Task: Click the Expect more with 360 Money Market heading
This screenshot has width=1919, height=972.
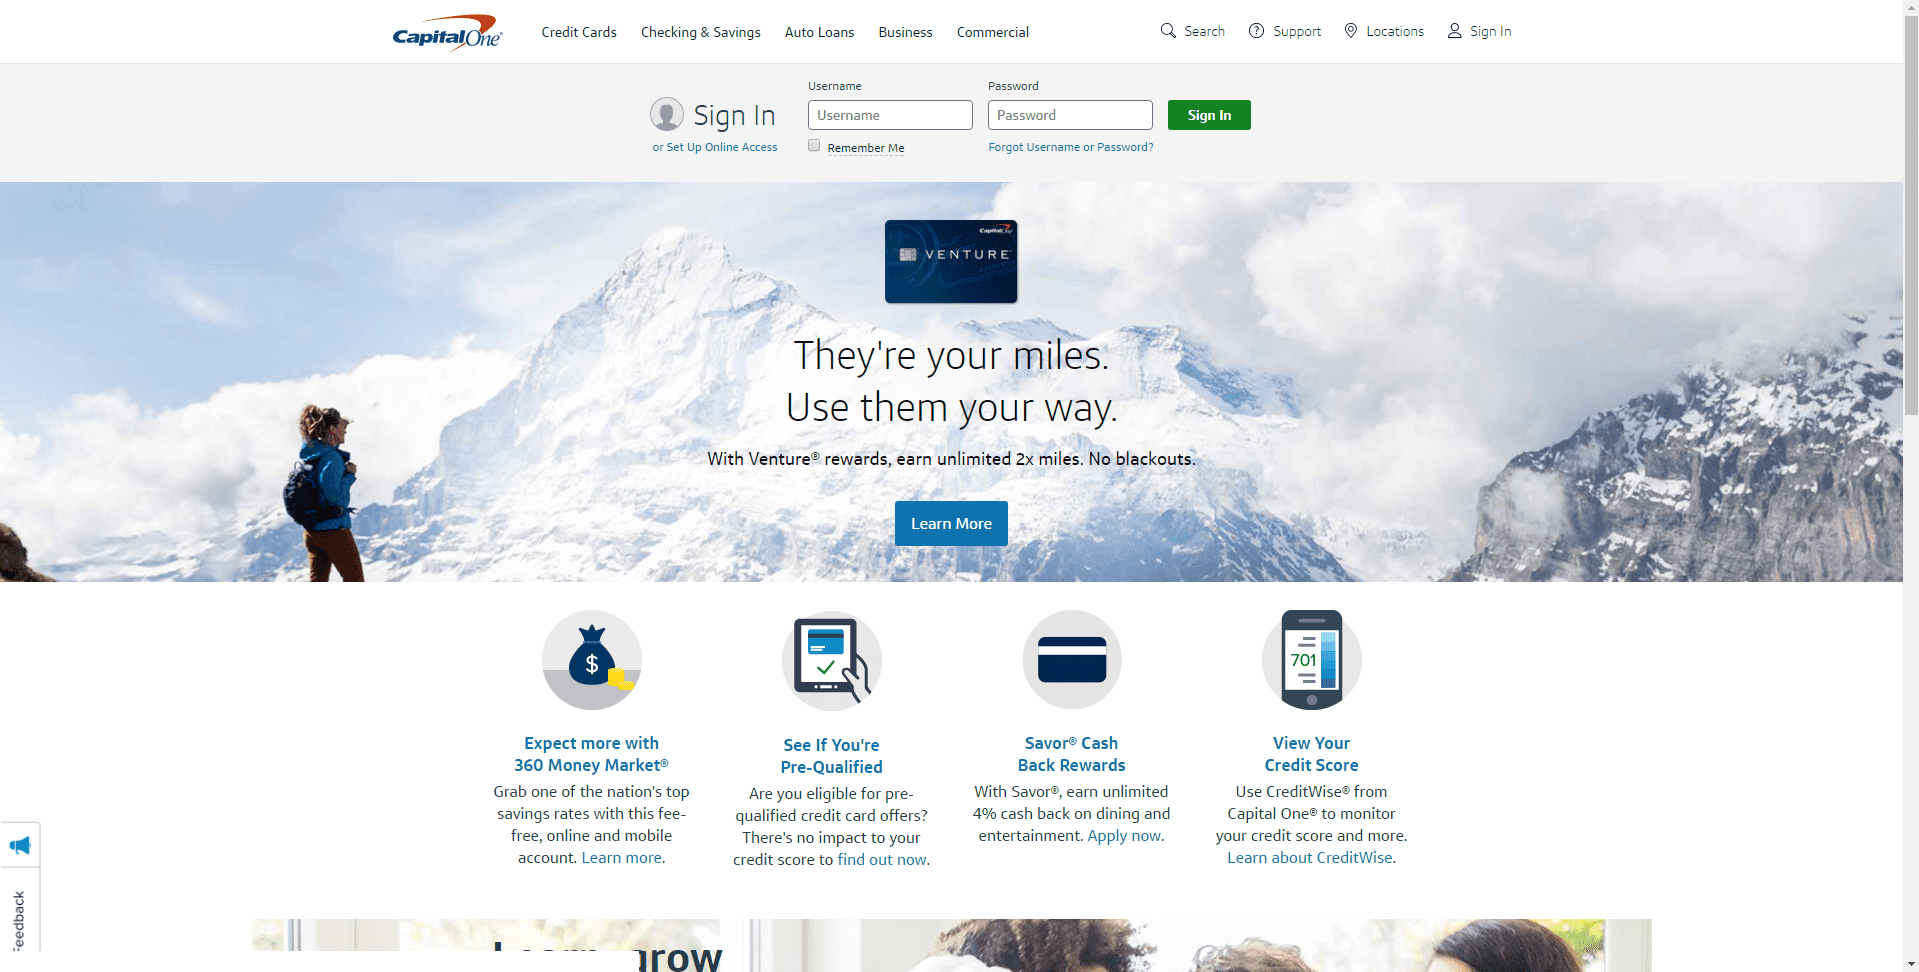Action: click(592, 754)
